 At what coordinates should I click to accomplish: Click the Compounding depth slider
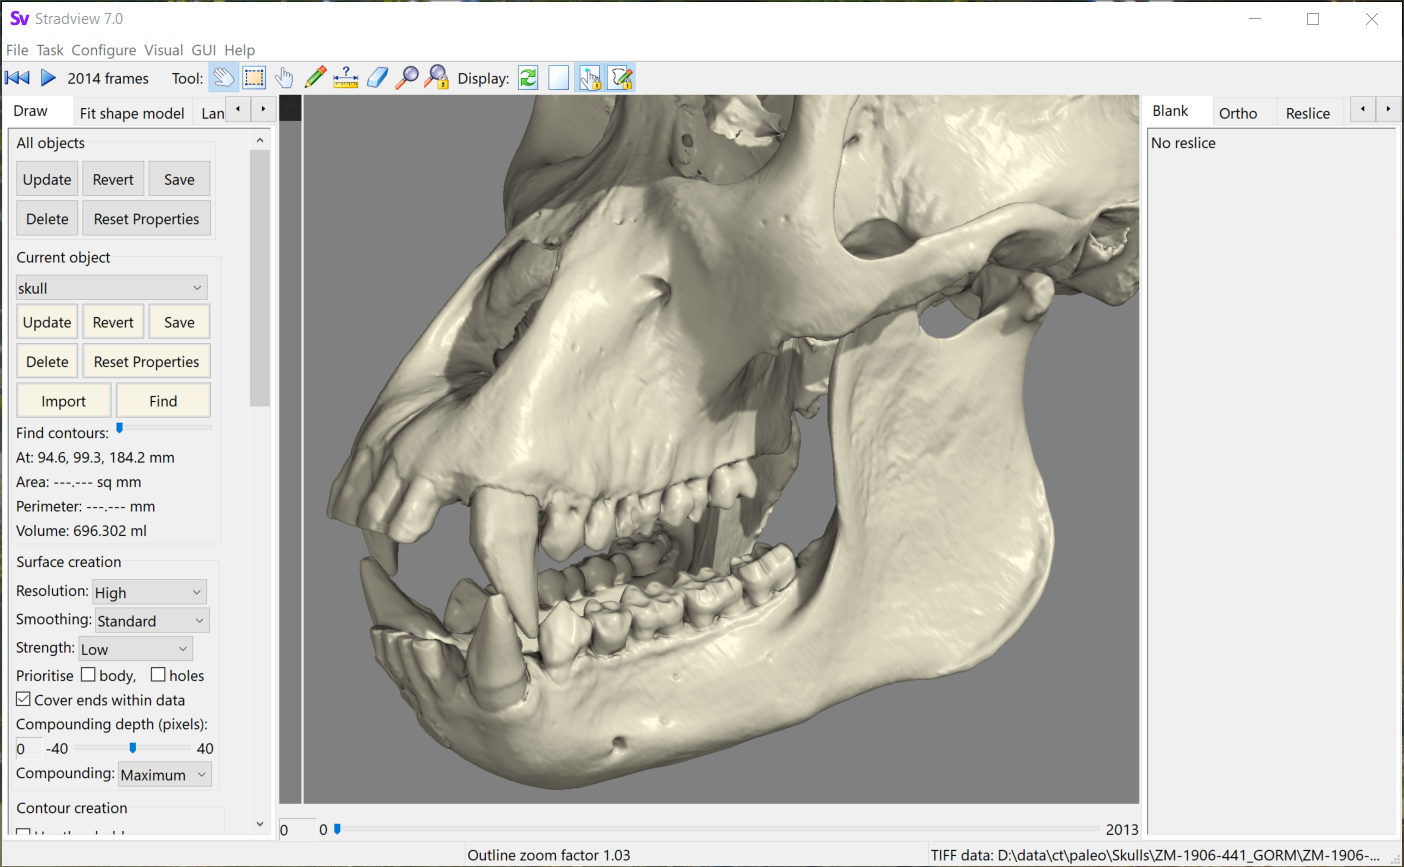pyautogui.click(x=132, y=747)
